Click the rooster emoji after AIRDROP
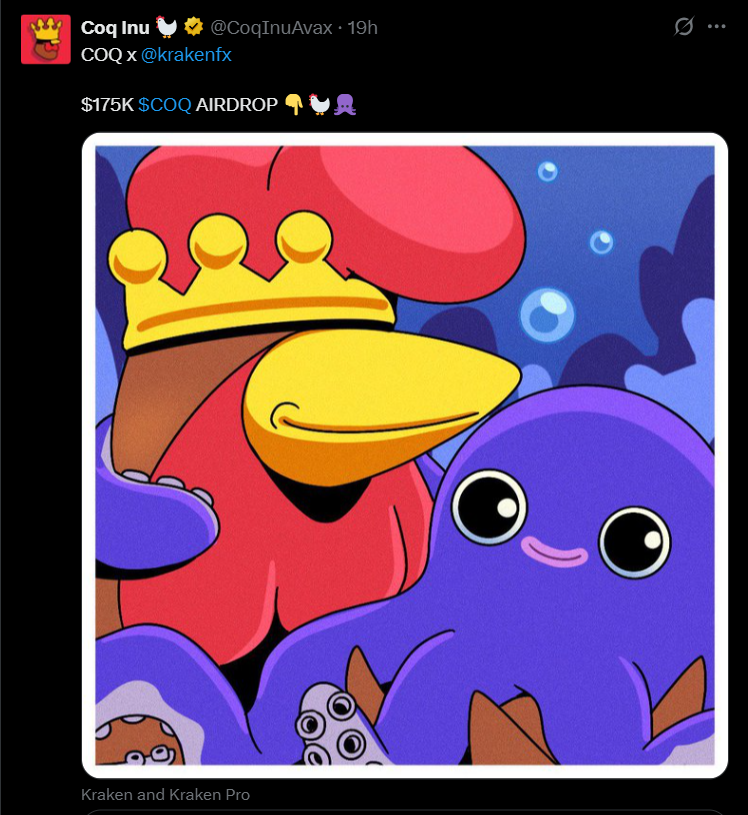 tap(319, 104)
